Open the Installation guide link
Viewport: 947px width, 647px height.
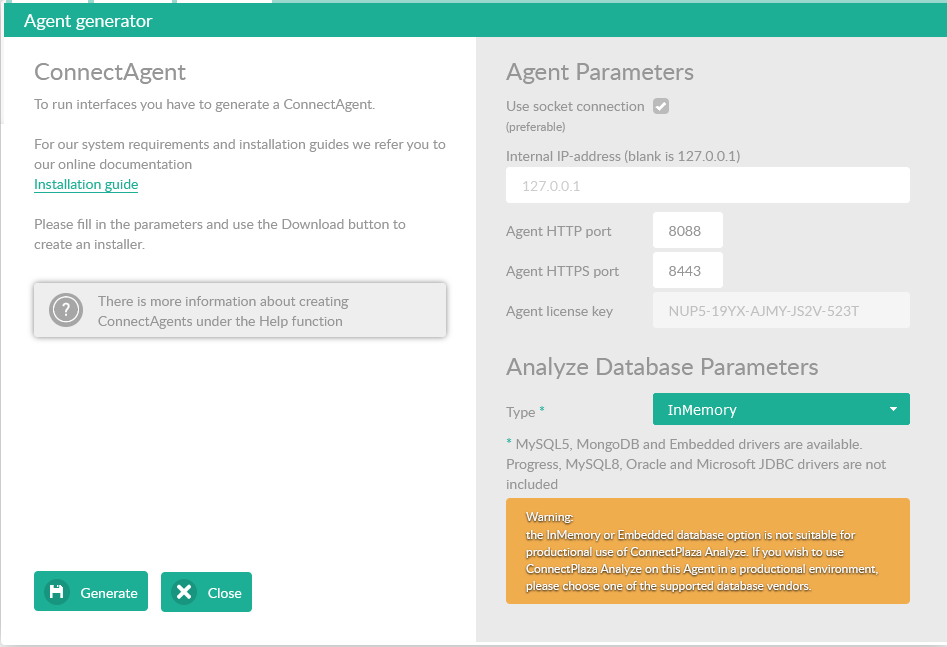coord(86,184)
